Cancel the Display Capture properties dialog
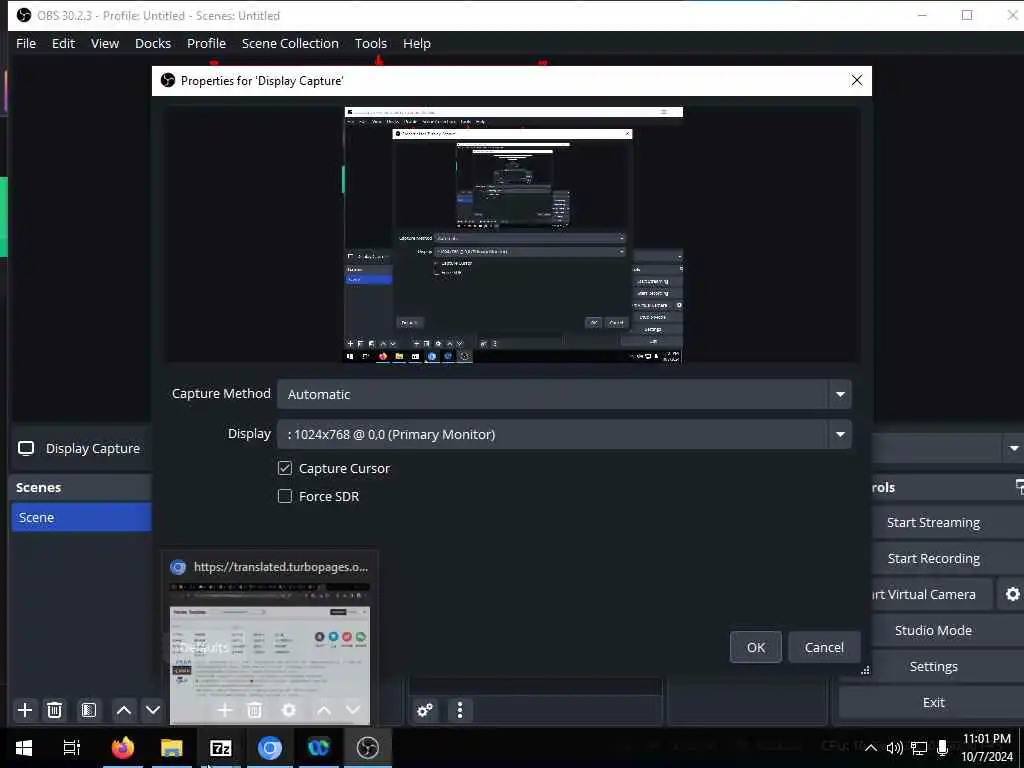The image size is (1024, 768). click(x=824, y=647)
